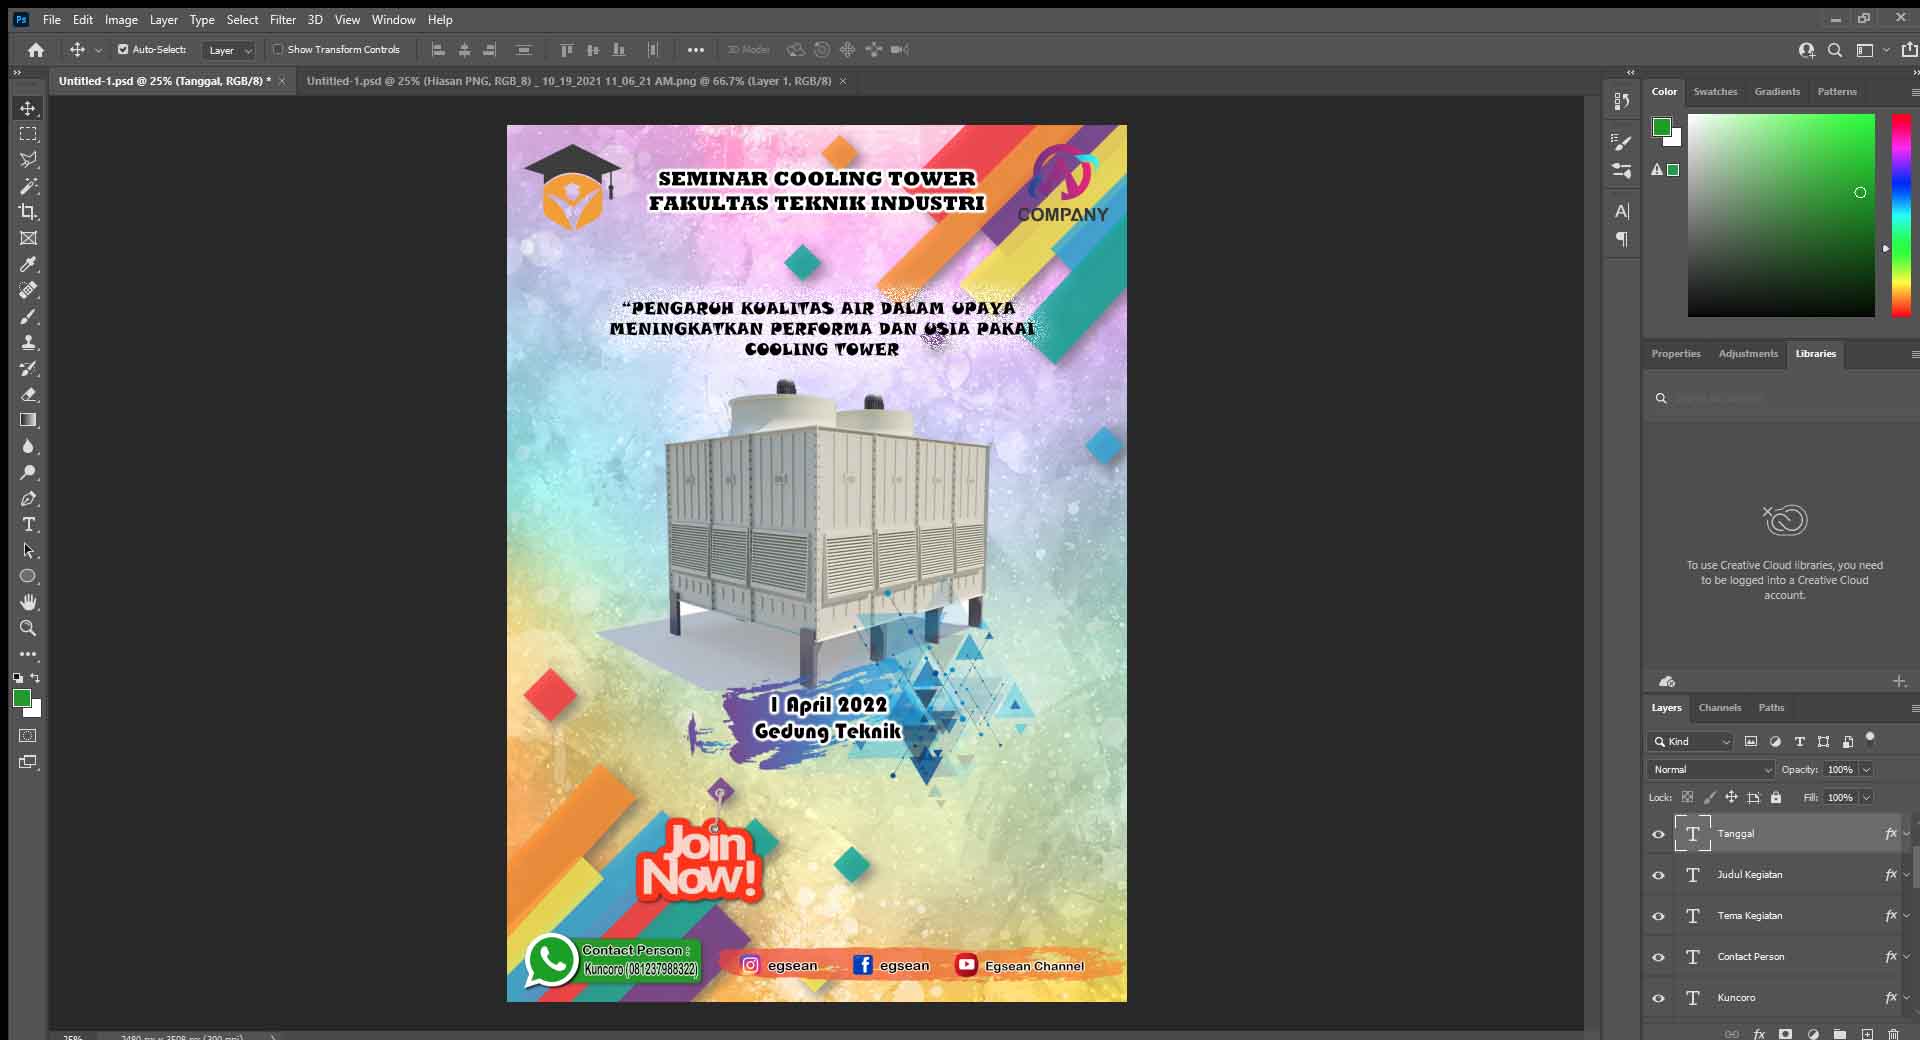Open the Window menu
This screenshot has height=1040, width=1920.
pos(393,19)
